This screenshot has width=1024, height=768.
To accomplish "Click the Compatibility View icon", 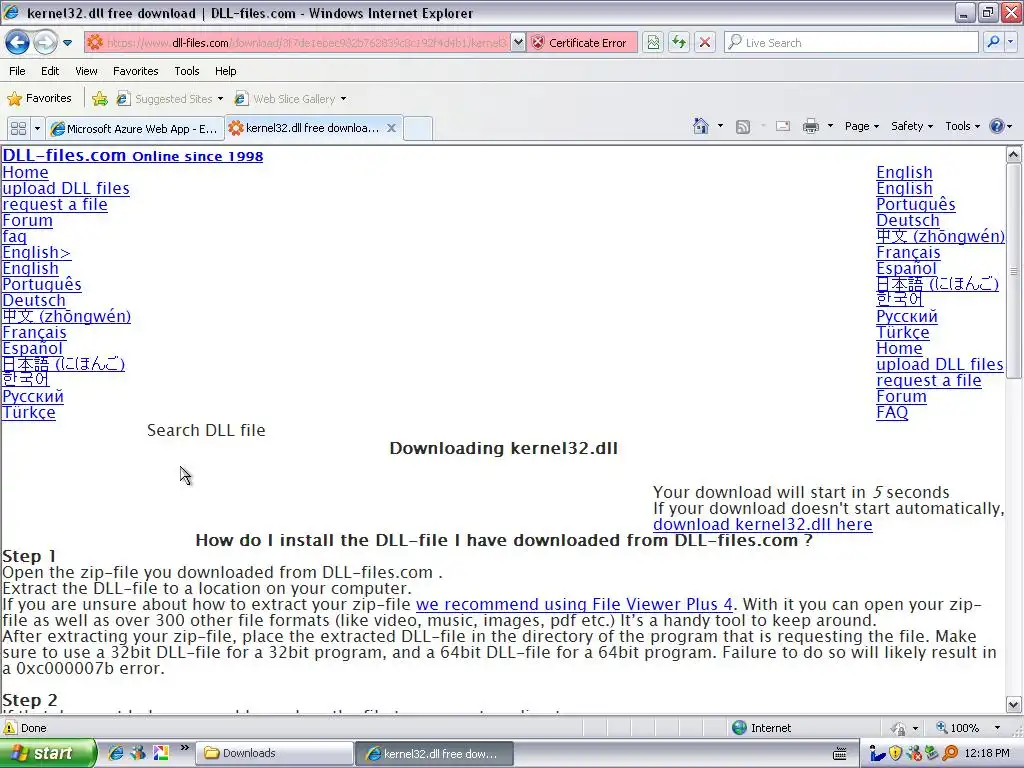I will coord(652,42).
